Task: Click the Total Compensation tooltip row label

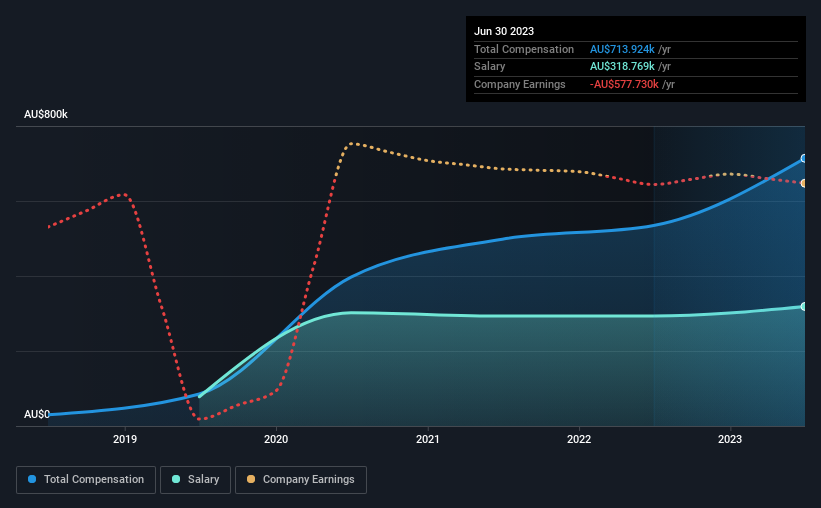Action: (524, 49)
